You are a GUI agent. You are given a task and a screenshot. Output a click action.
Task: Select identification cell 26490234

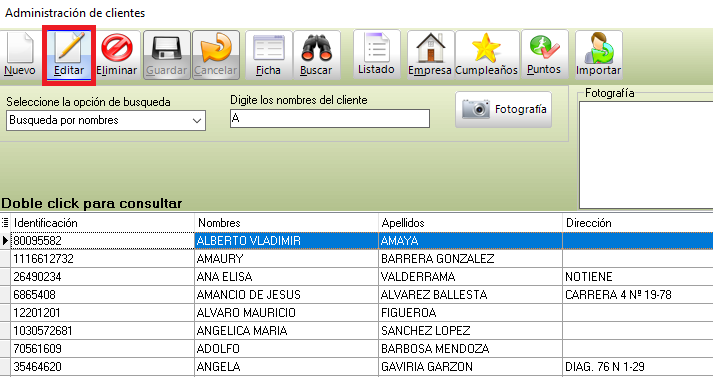[x=102, y=276]
